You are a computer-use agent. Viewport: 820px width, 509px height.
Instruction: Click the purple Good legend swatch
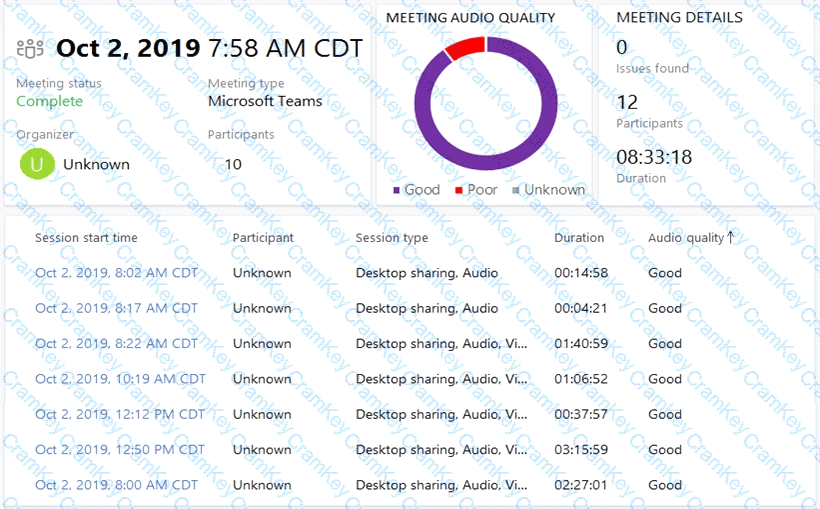click(x=397, y=190)
